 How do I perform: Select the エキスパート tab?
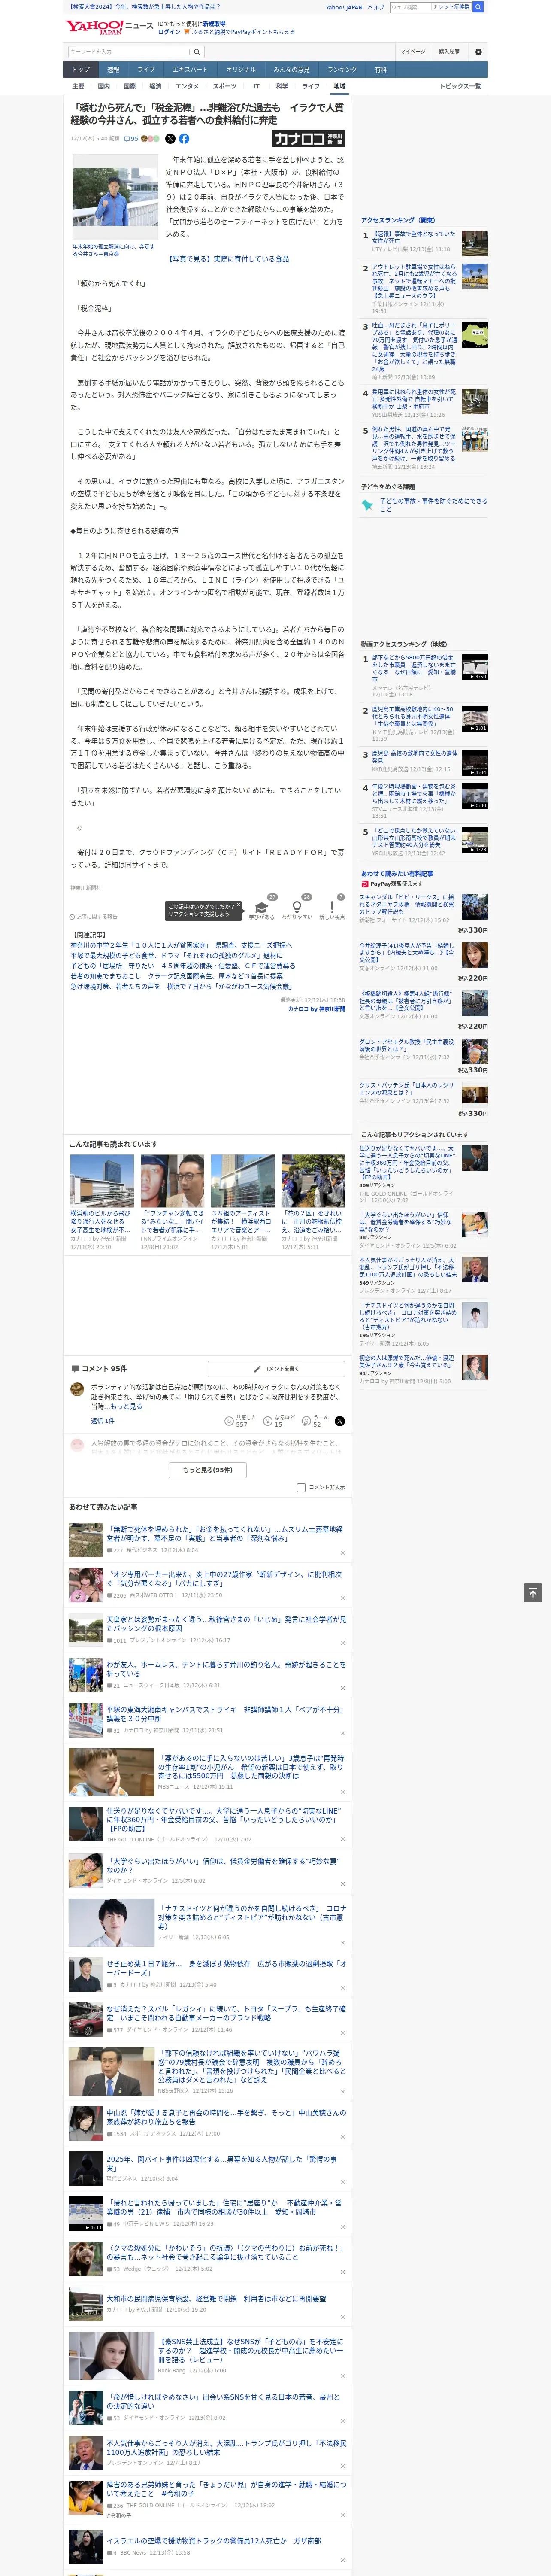coord(190,69)
